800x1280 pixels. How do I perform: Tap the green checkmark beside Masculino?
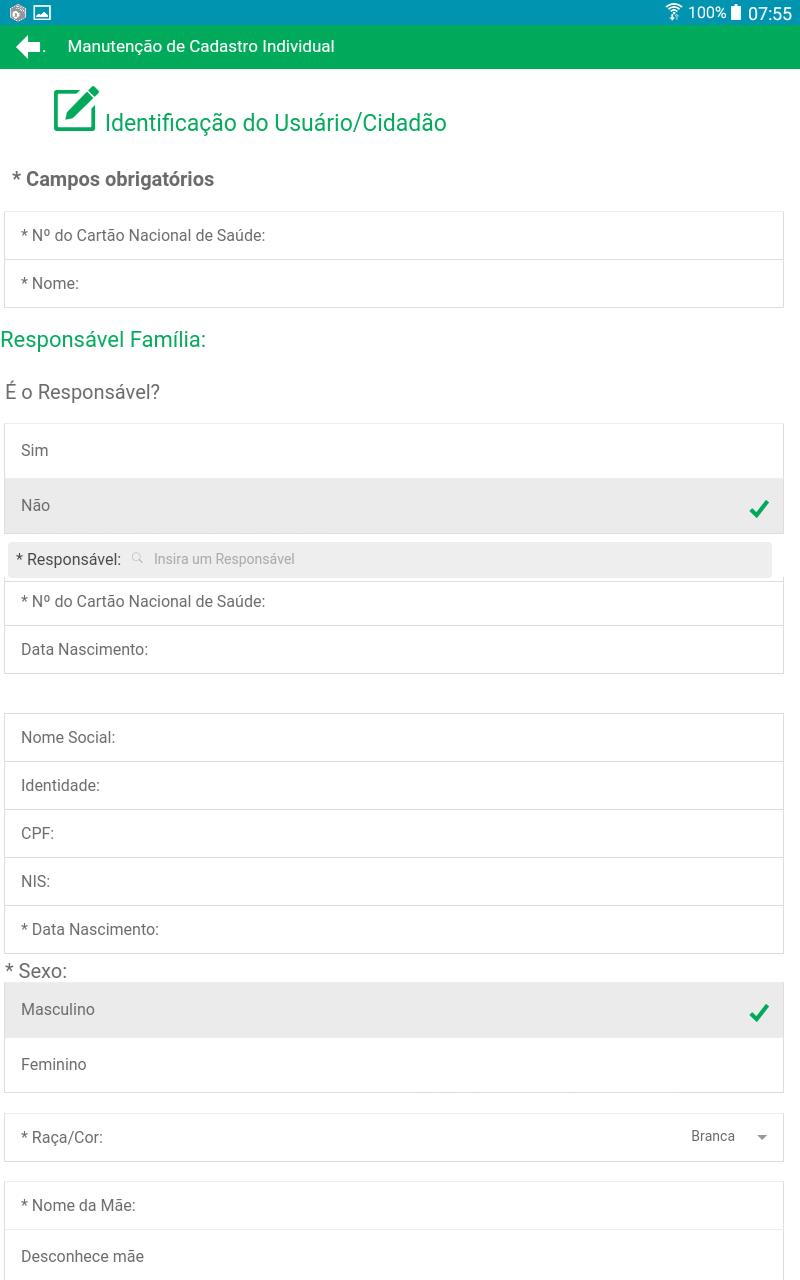759,1013
